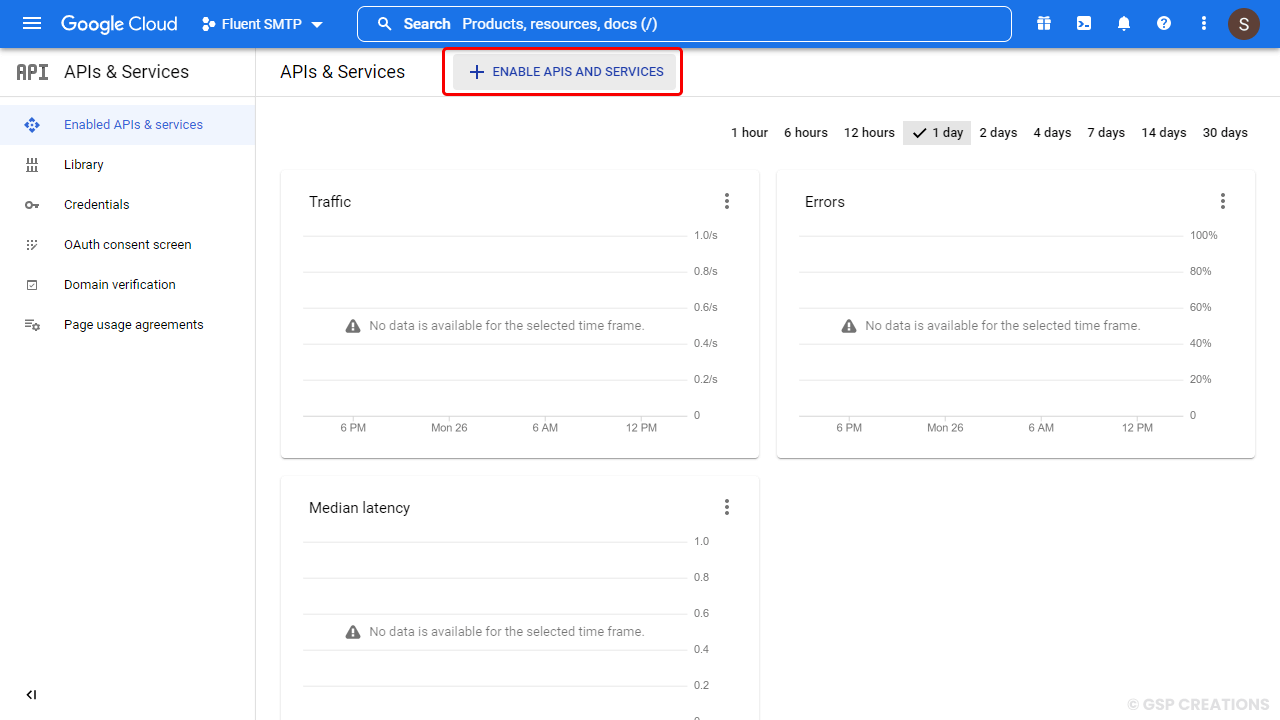Open Errors chart options menu
The height and width of the screenshot is (720, 1280).
click(x=1223, y=200)
